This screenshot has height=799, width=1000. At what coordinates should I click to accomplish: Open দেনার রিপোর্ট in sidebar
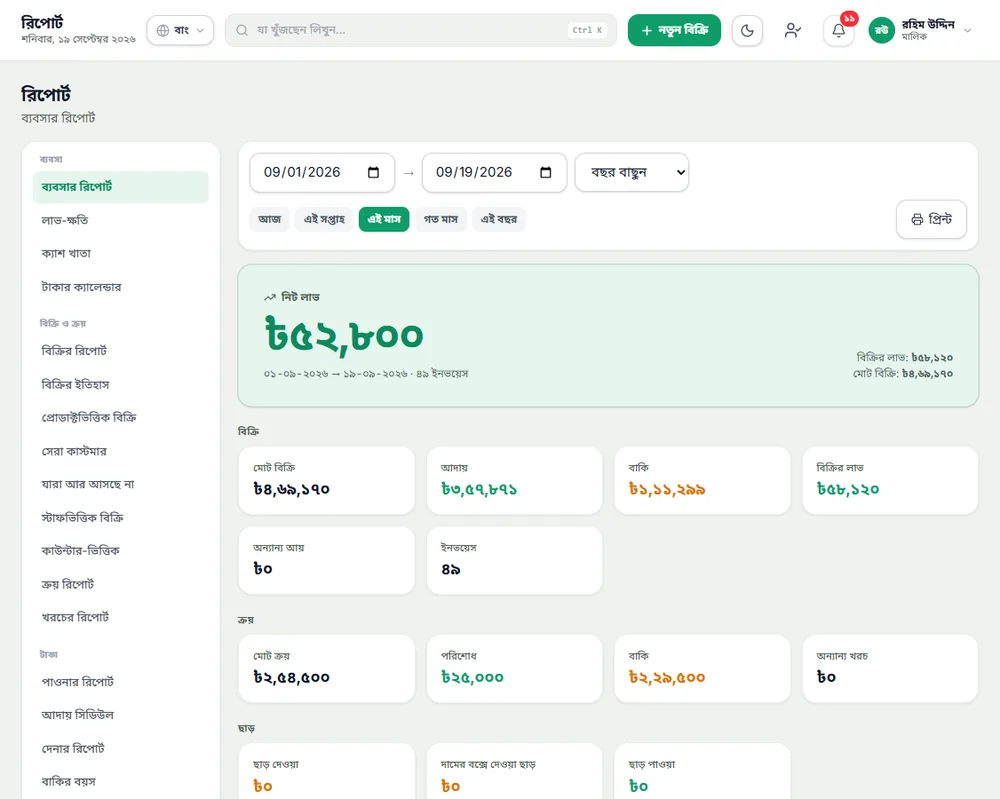pyautogui.click(x=121, y=749)
